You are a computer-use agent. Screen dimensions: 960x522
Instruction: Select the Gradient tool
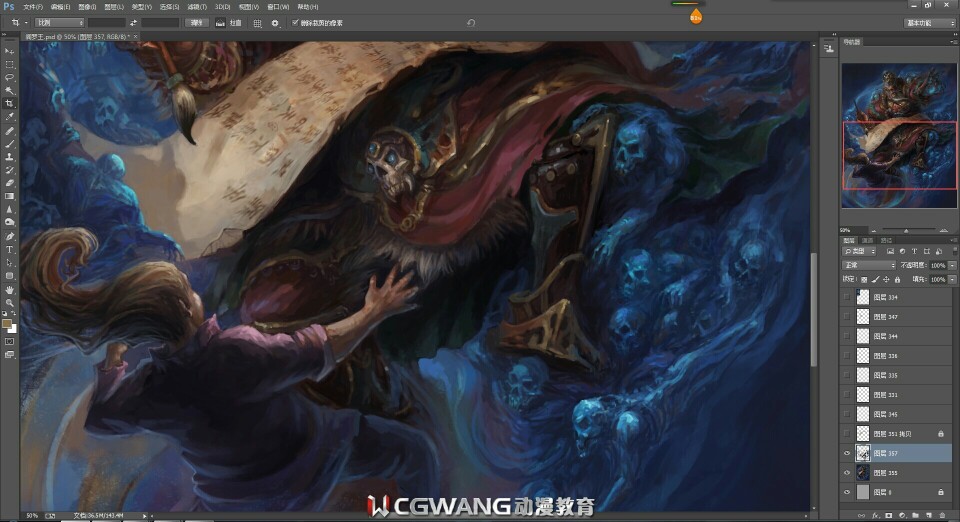coord(9,196)
